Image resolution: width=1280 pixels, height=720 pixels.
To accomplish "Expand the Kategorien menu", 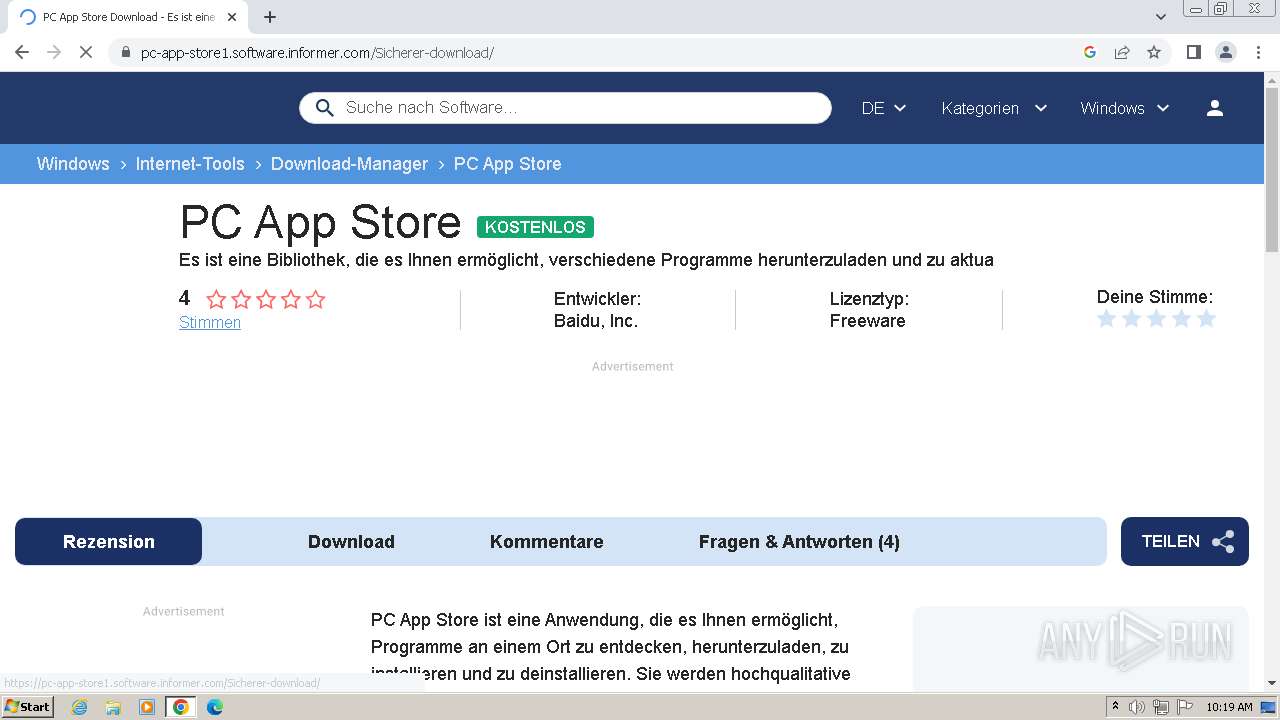I will [994, 108].
